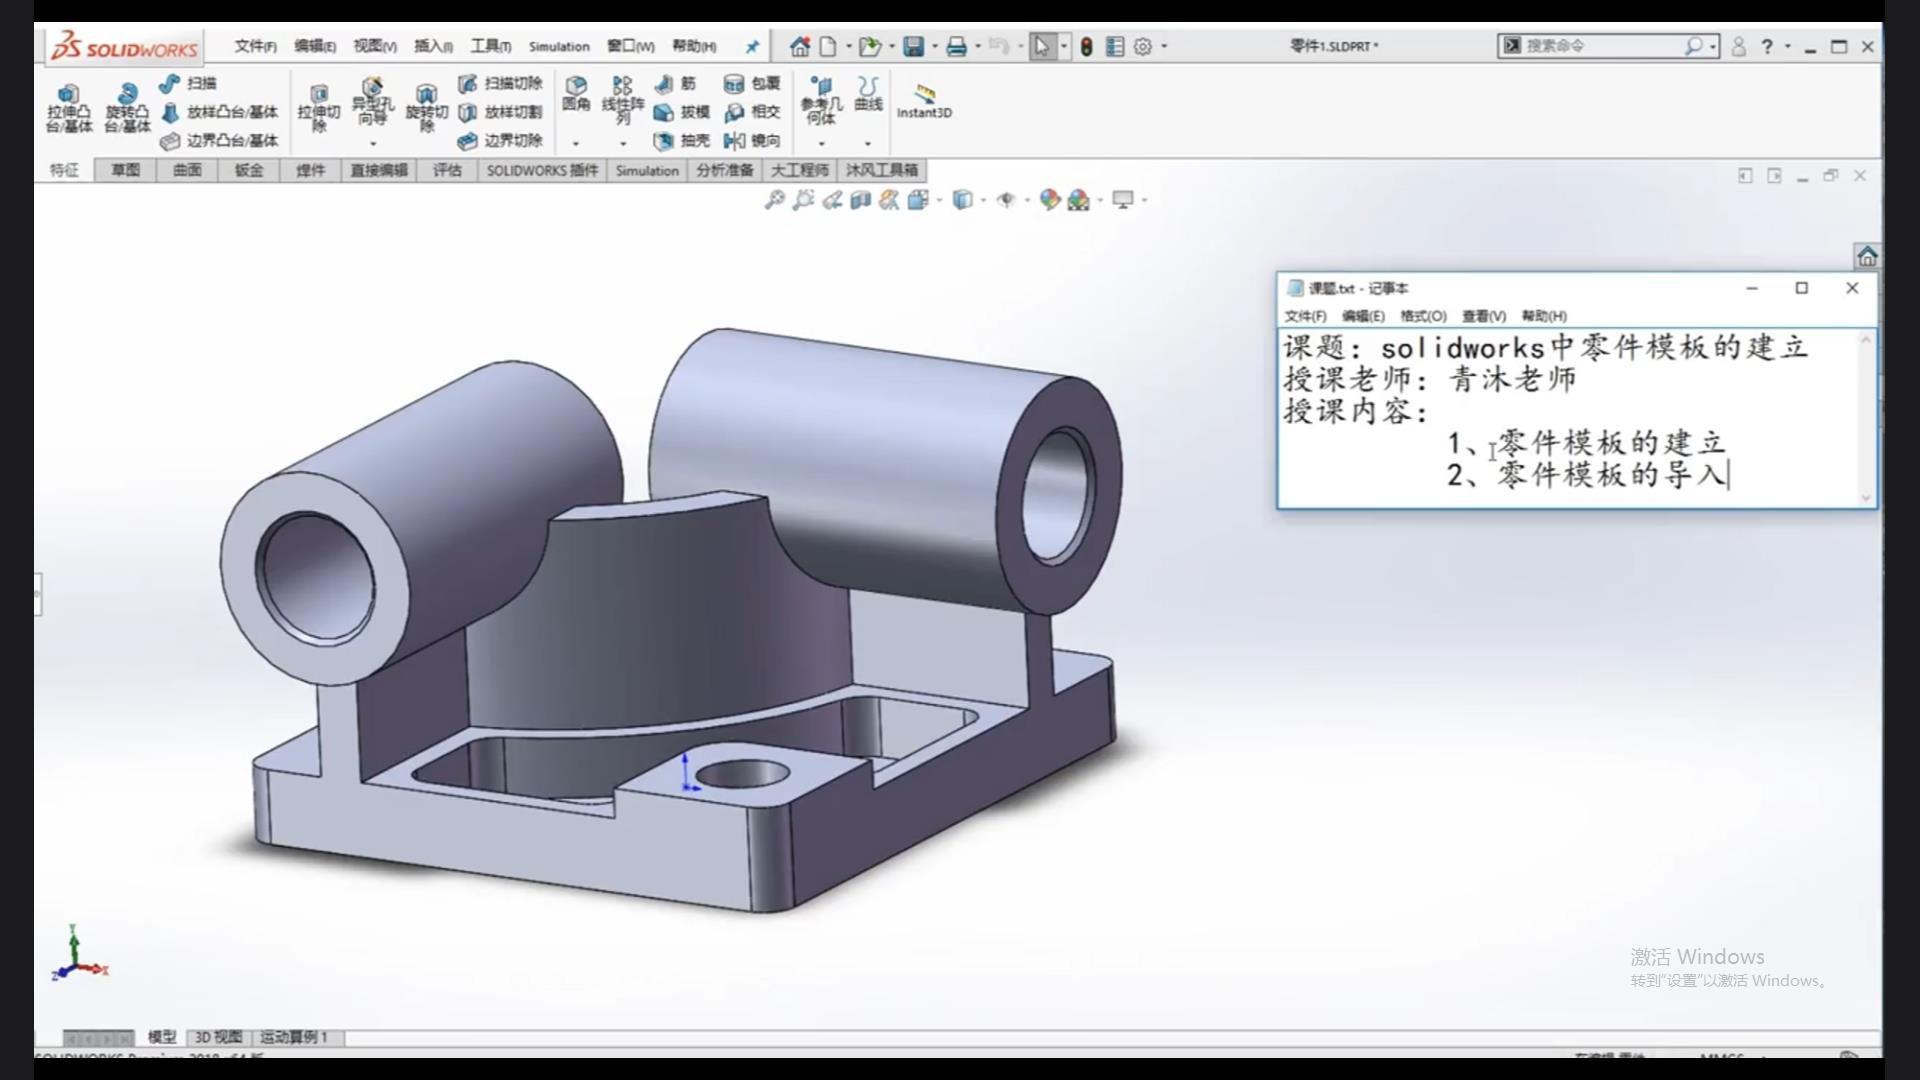Switch to the 沐风工具箱 tab
This screenshot has height=1080, width=1920.
point(882,170)
